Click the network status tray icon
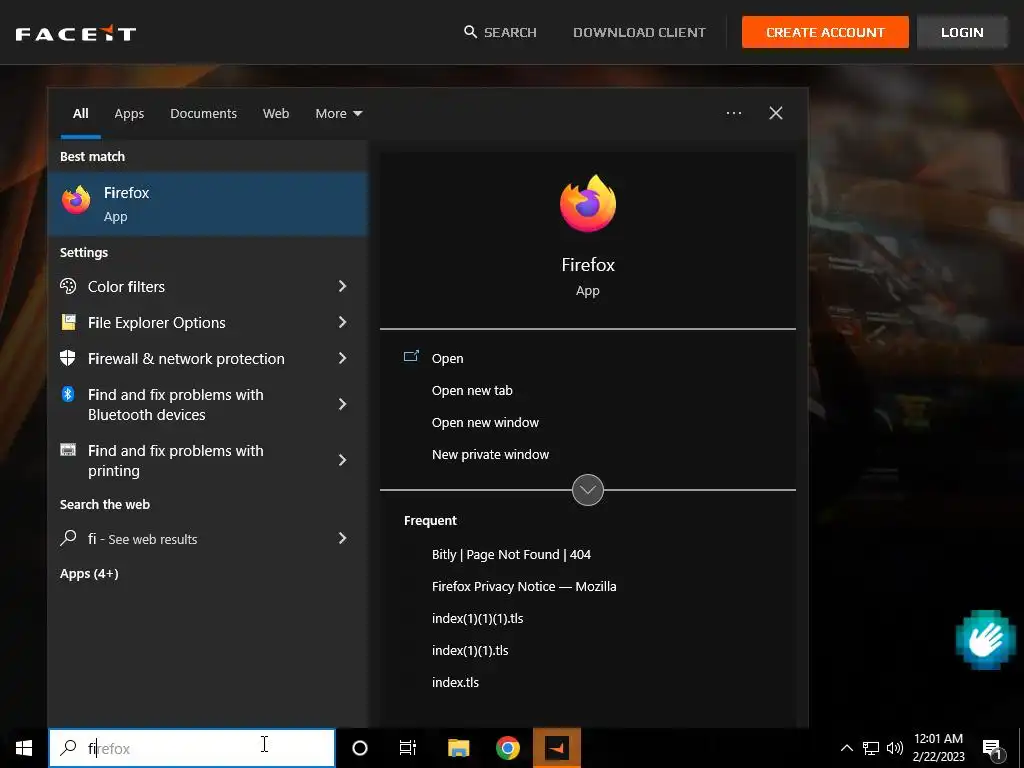Screen dimensions: 1024x768 871,748
